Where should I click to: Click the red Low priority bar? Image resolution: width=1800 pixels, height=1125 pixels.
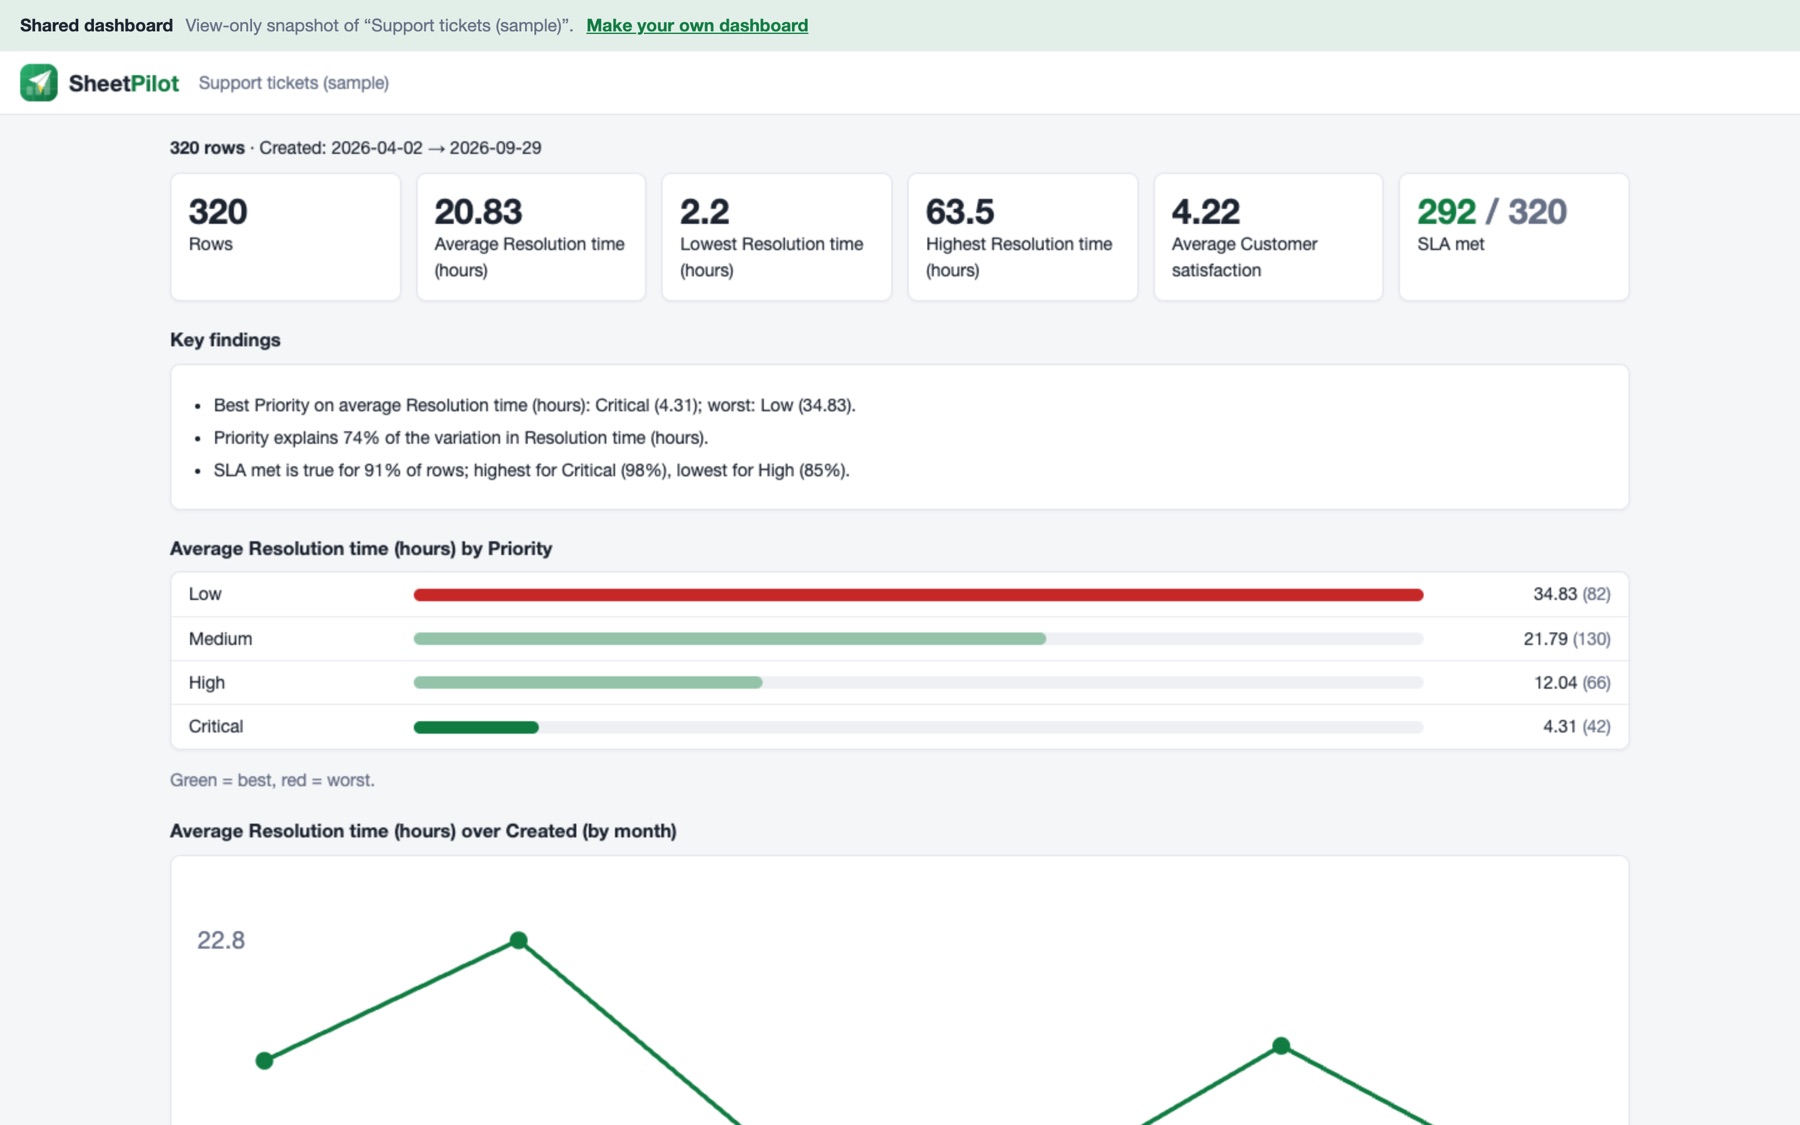(918, 595)
